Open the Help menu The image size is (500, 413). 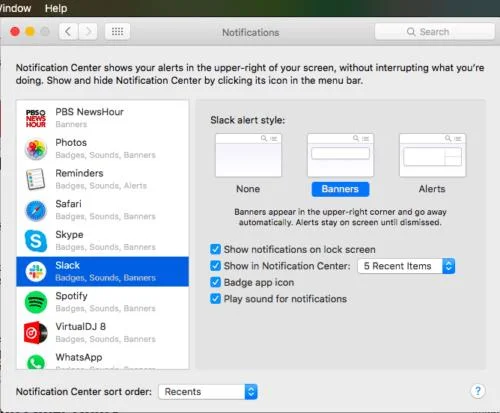pos(56,8)
